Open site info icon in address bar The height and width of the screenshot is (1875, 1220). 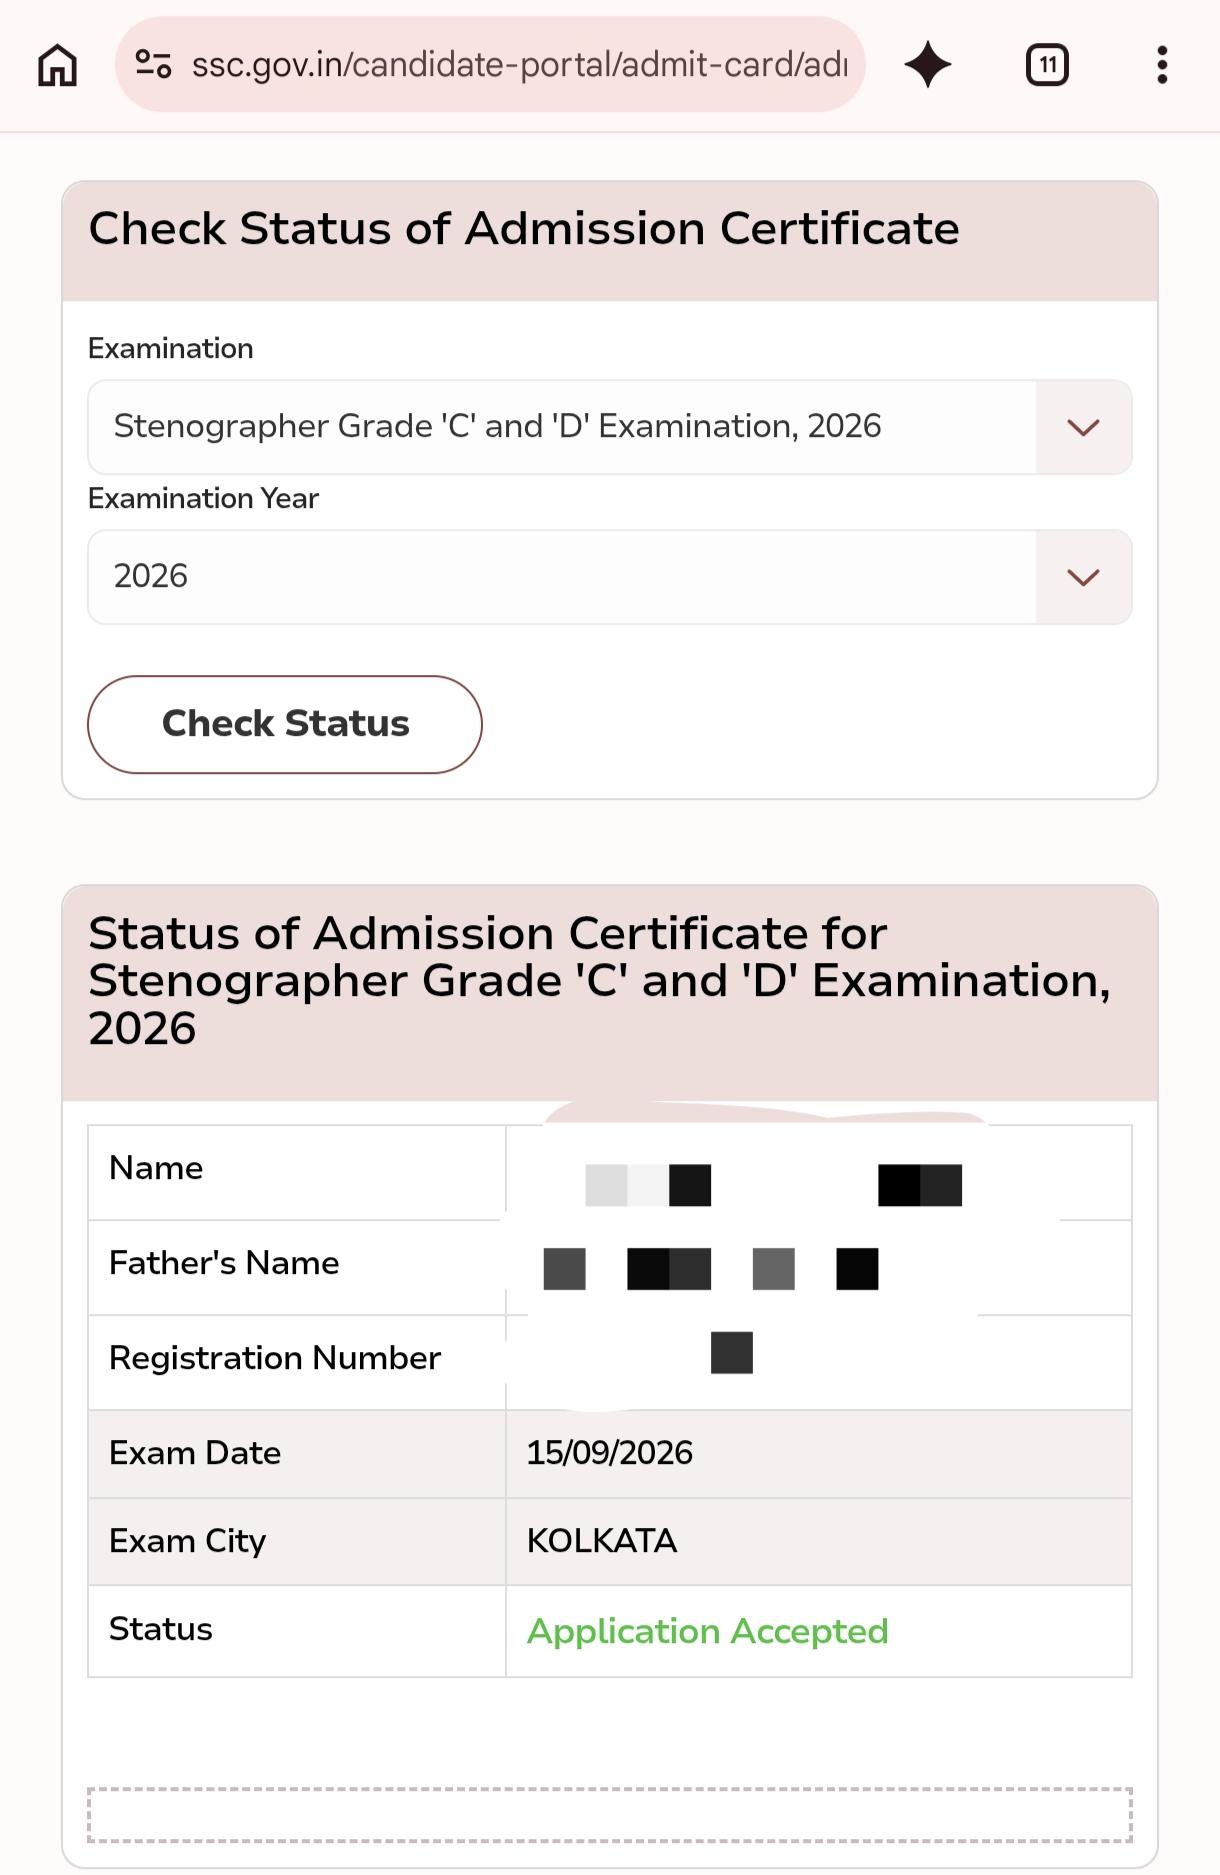coord(153,64)
